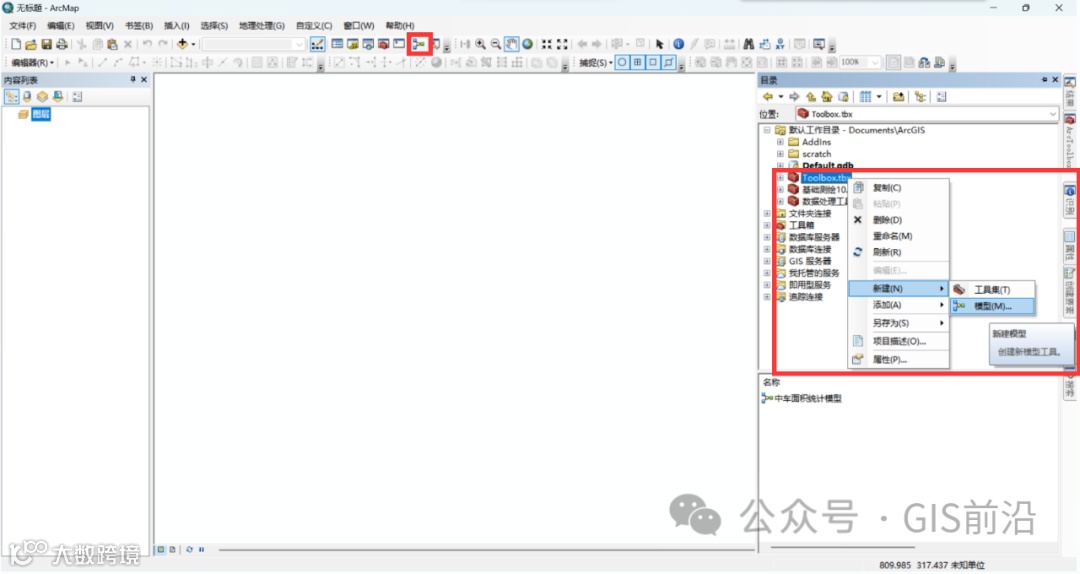Select the Pan hand tool
The image size is (1080, 574).
click(512, 44)
